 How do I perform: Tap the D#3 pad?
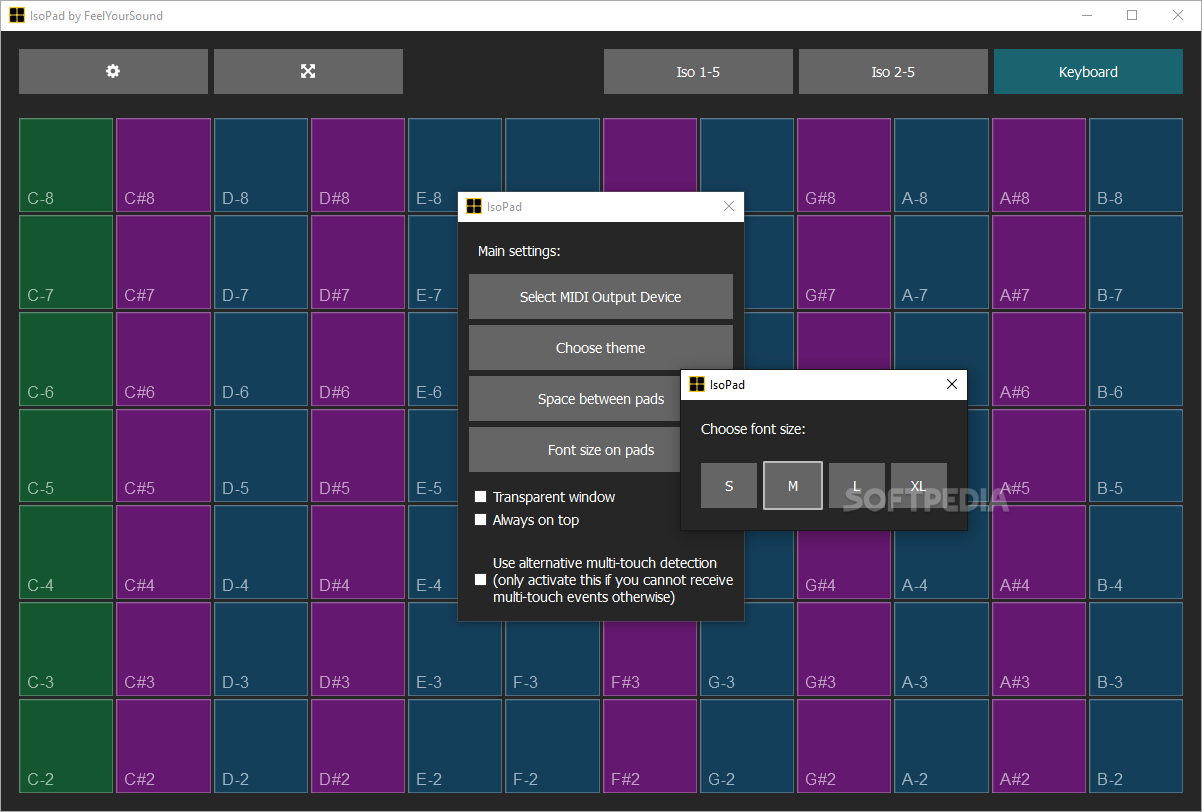pos(358,650)
